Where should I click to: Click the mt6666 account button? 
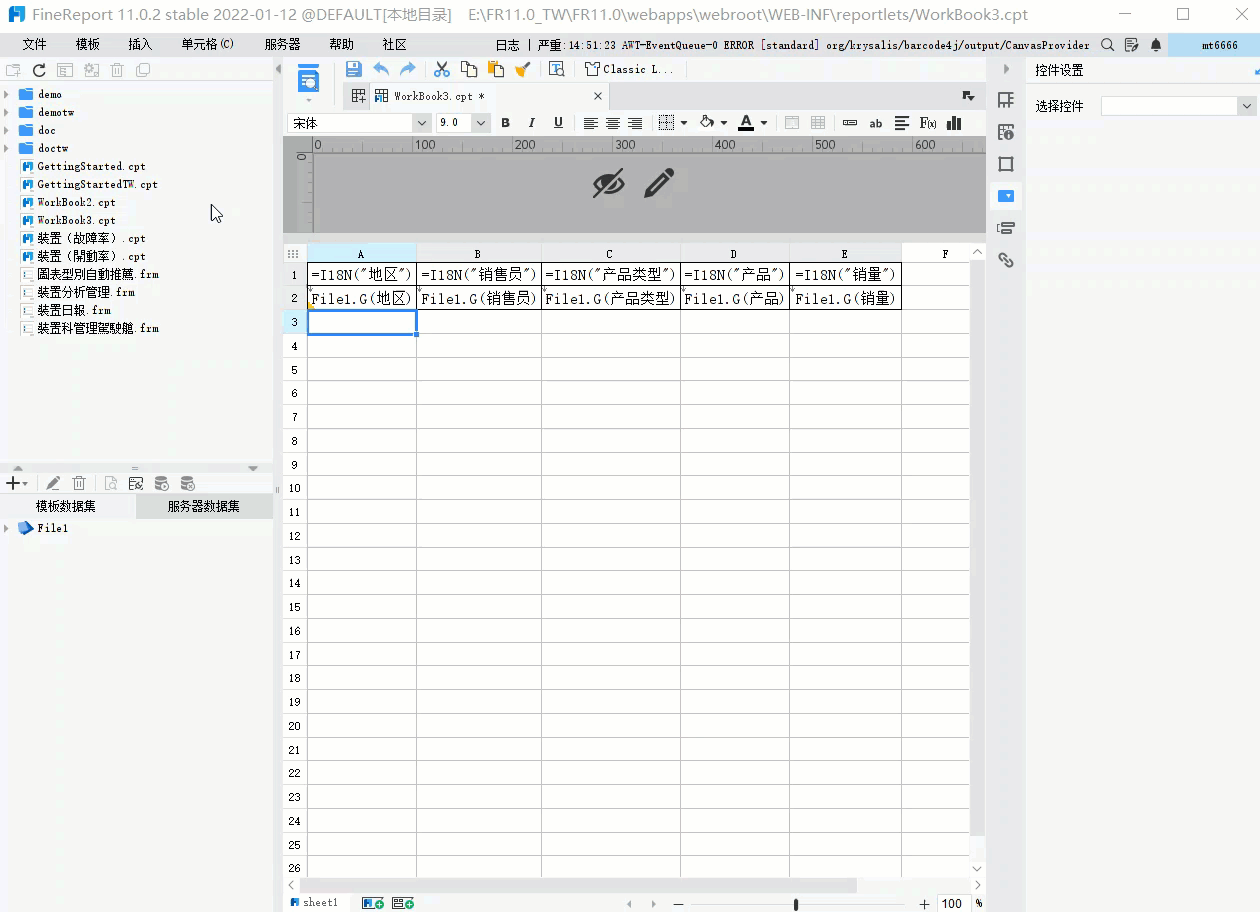click(x=1213, y=45)
